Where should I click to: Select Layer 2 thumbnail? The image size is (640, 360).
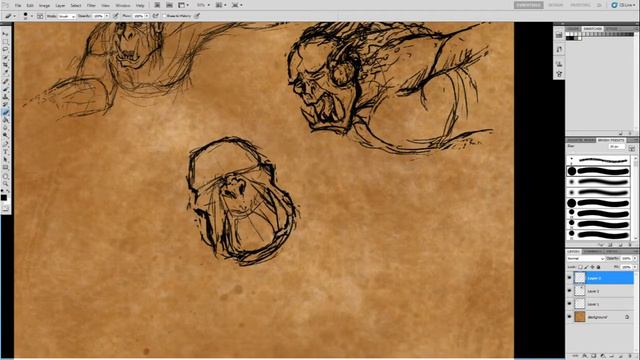[580, 291]
